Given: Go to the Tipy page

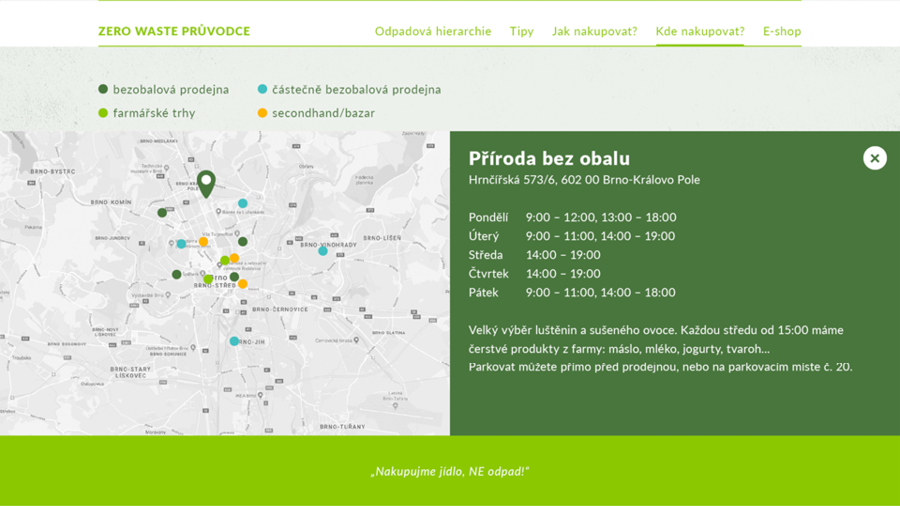Looking at the screenshot, I should (521, 31).
